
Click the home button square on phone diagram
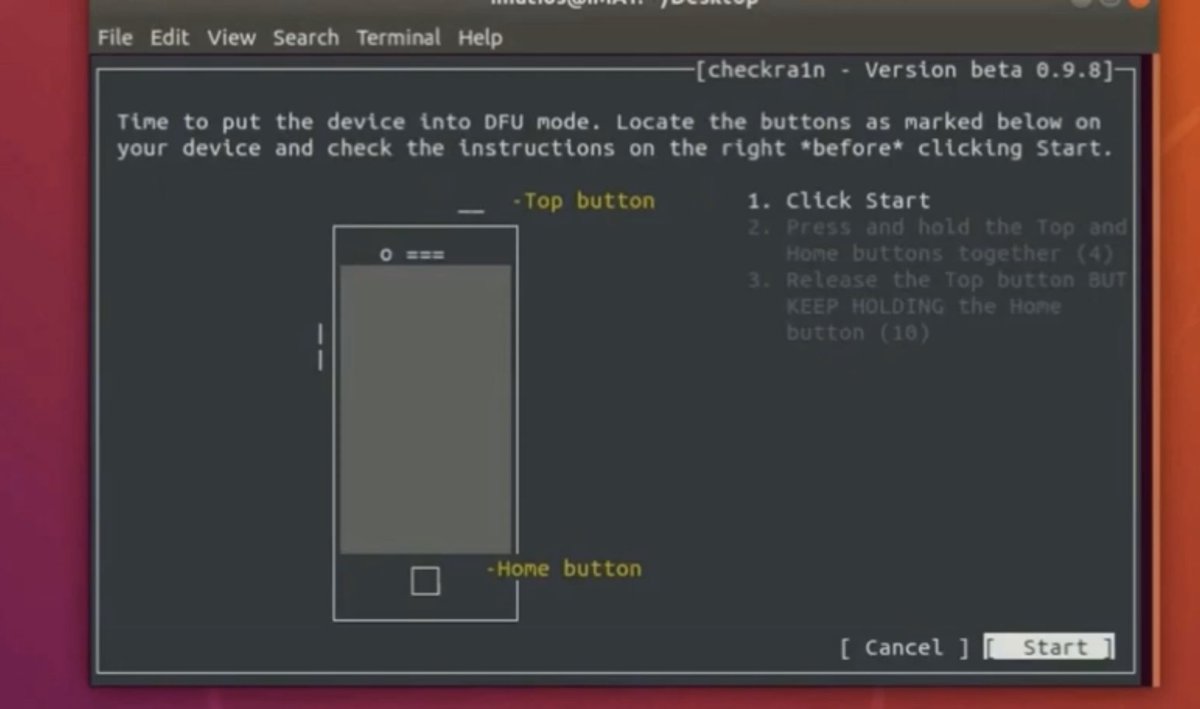pyautogui.click(x=425, y=581)
